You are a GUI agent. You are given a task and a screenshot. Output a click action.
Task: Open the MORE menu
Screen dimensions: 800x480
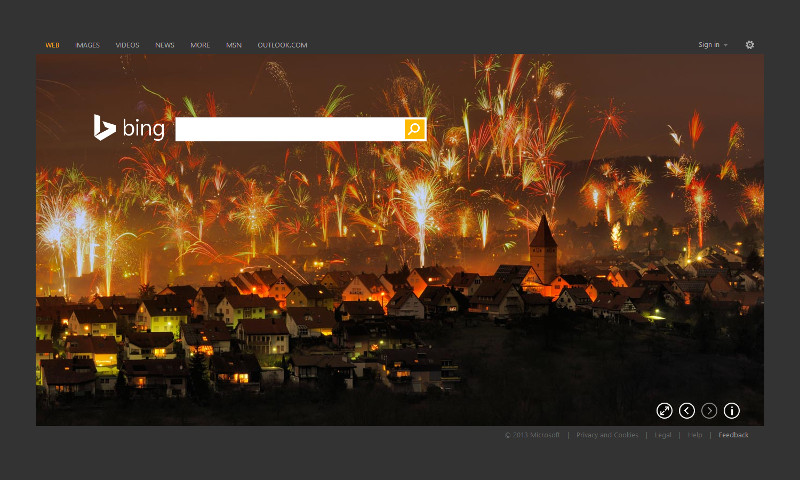point(200,45)
